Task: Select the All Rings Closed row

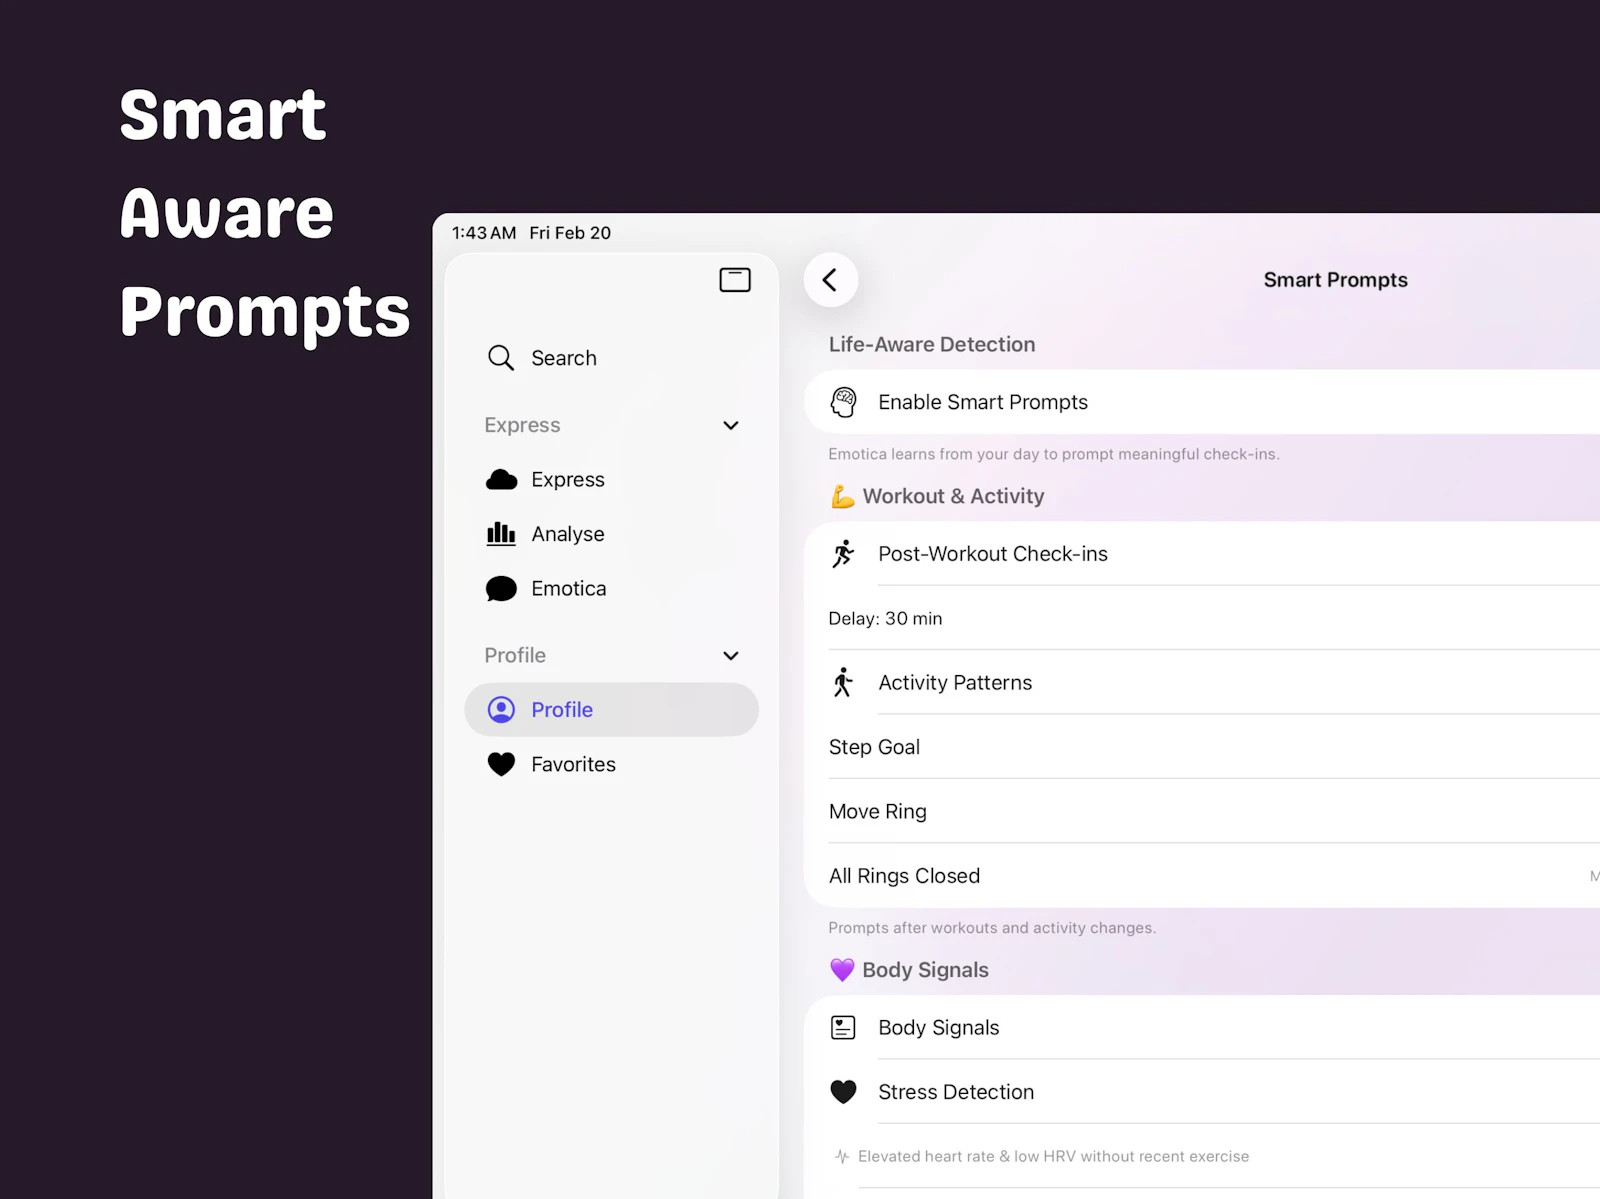Action: 1202,876
